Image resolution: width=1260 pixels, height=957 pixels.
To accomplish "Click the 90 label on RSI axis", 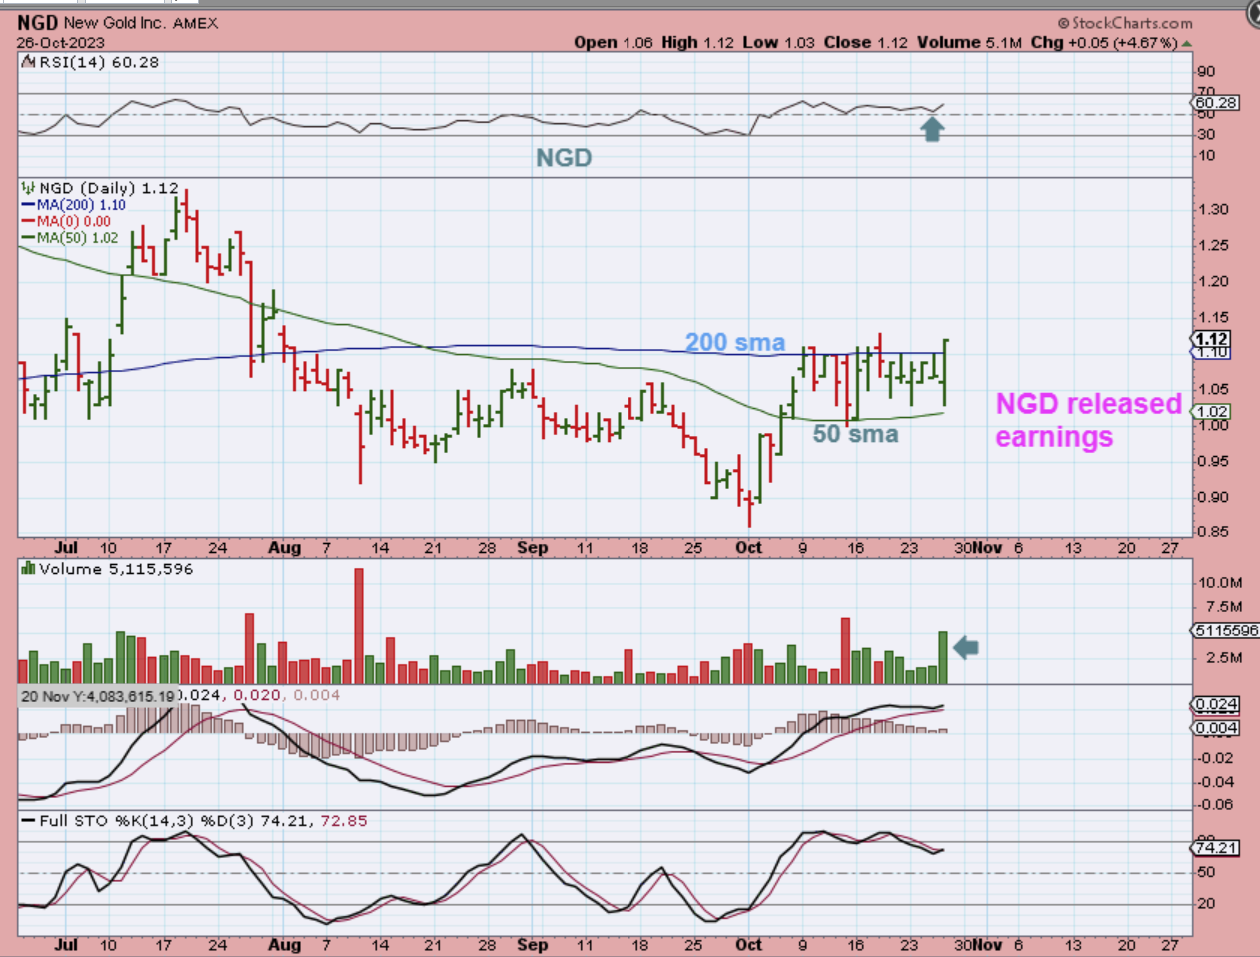I will [1207, 72].
